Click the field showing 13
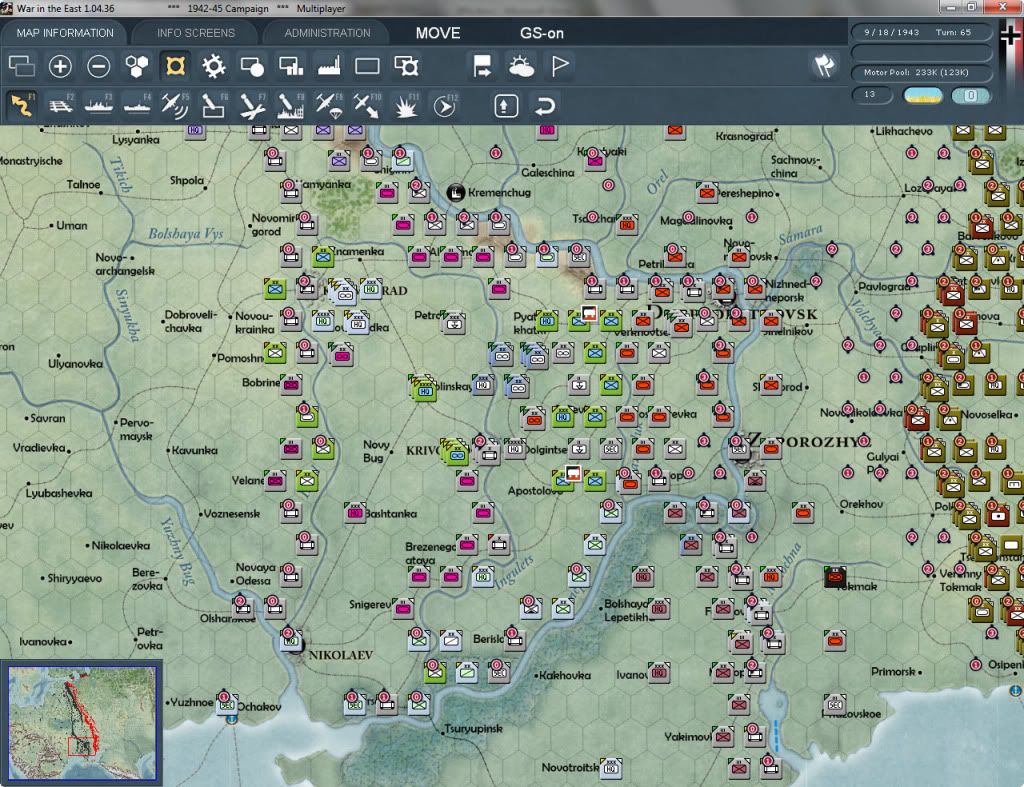The image size is (1024, 787). pyautogui.click(x=871, y=95)
